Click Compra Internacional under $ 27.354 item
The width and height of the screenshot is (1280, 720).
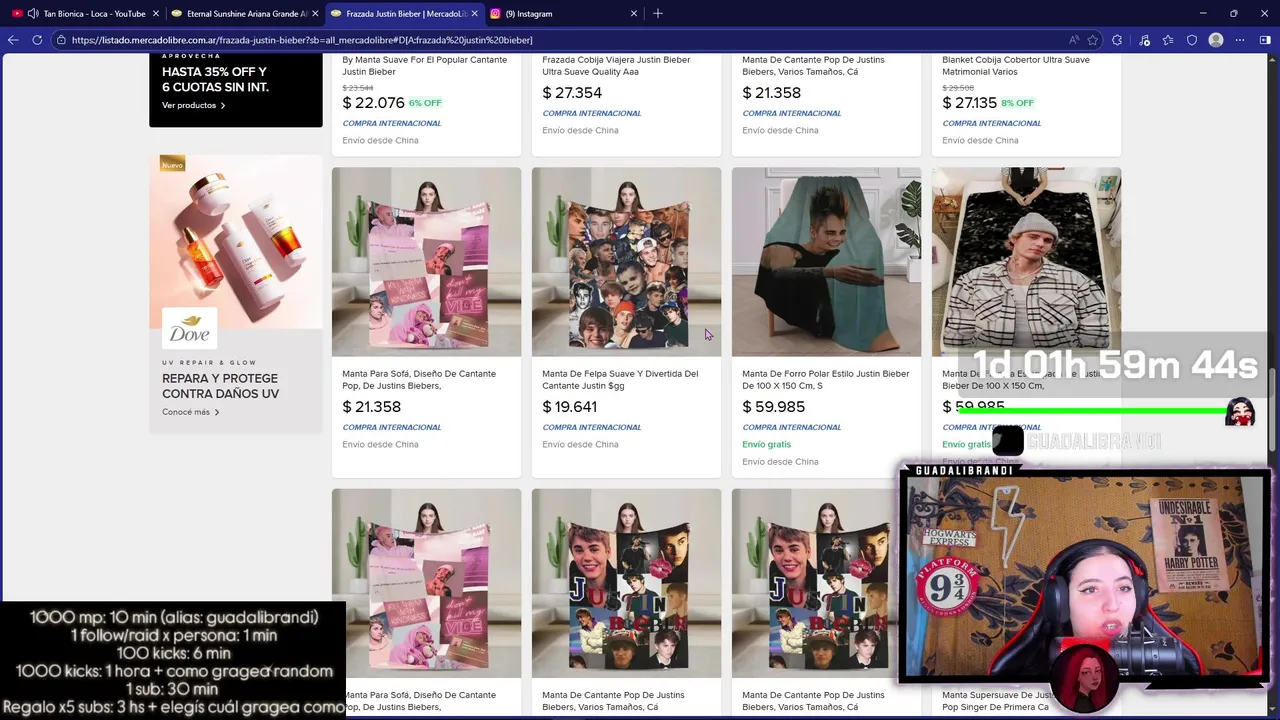point(592,113)
